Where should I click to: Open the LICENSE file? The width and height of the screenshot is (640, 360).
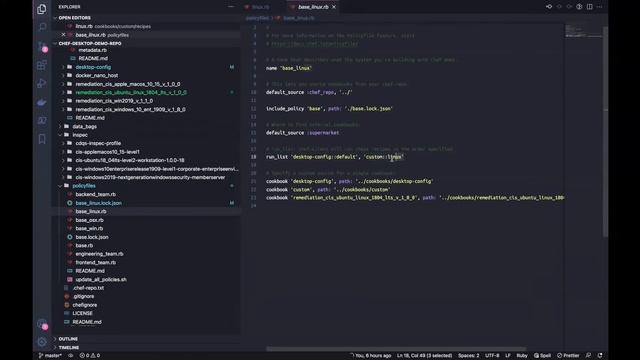[x=82, y=313]
